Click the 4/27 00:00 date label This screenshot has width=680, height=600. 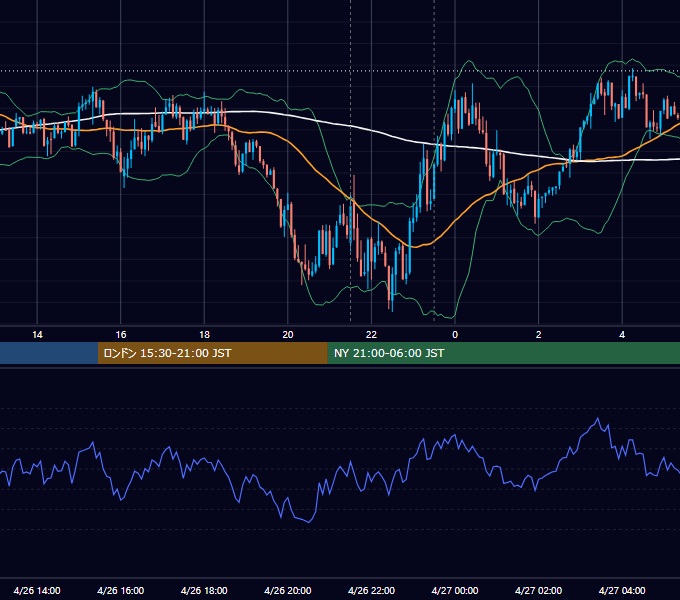pyautogui.click(x=455, y=590)
